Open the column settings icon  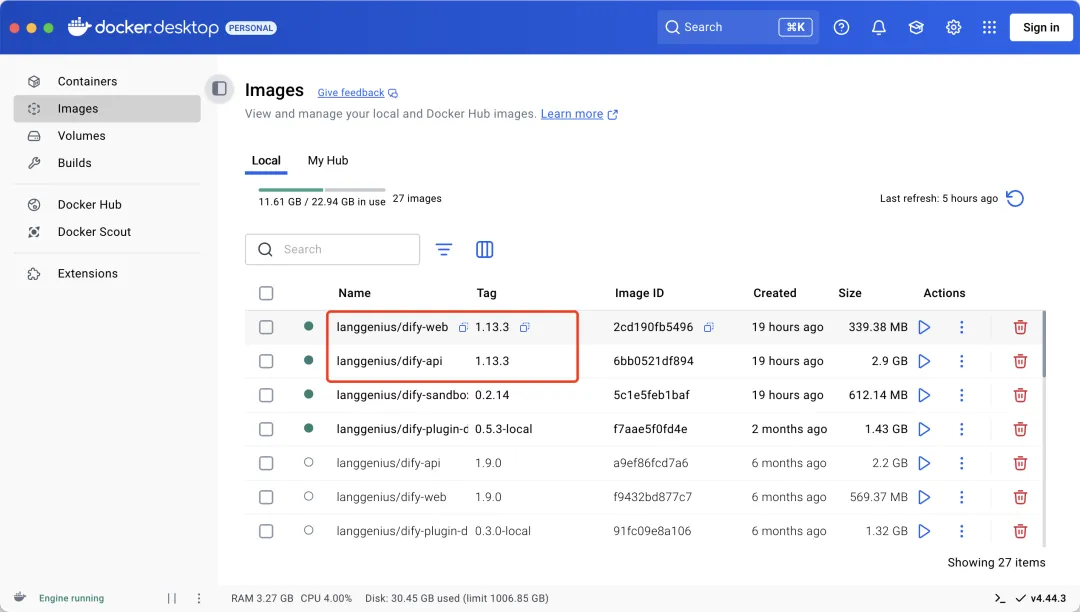click(484, 249)
